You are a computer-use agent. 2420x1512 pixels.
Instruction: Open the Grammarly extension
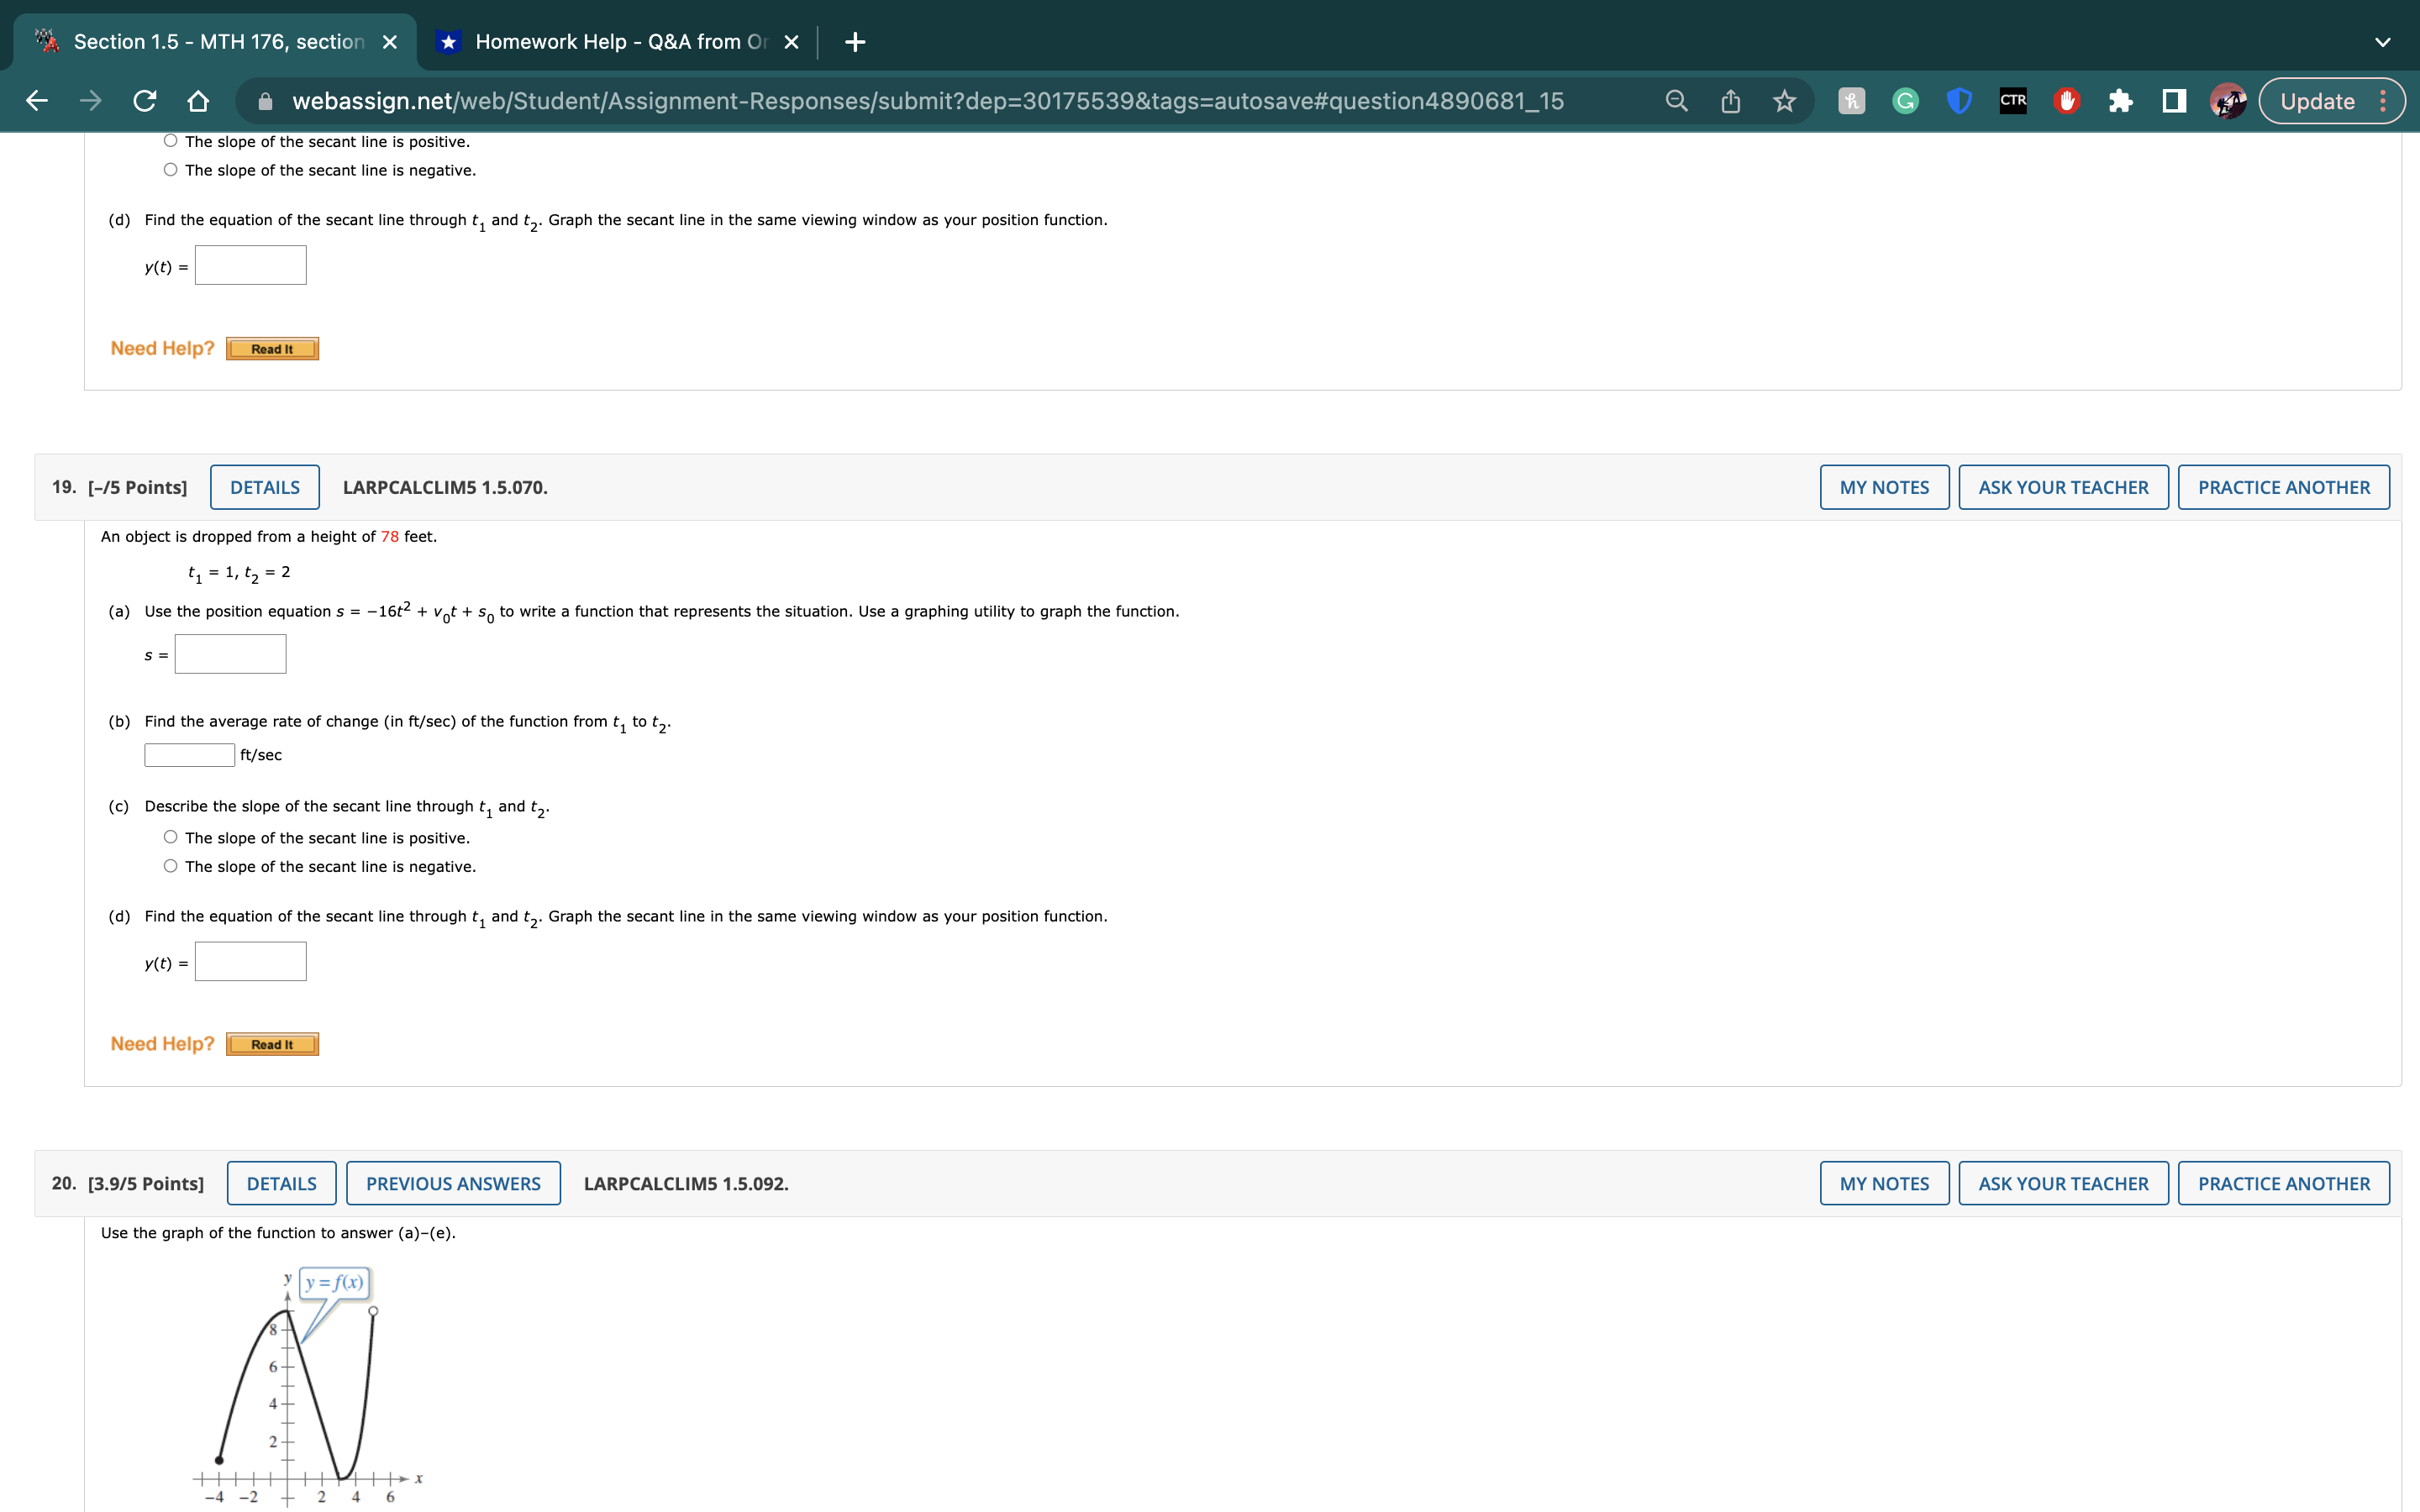pos(1906,100)
